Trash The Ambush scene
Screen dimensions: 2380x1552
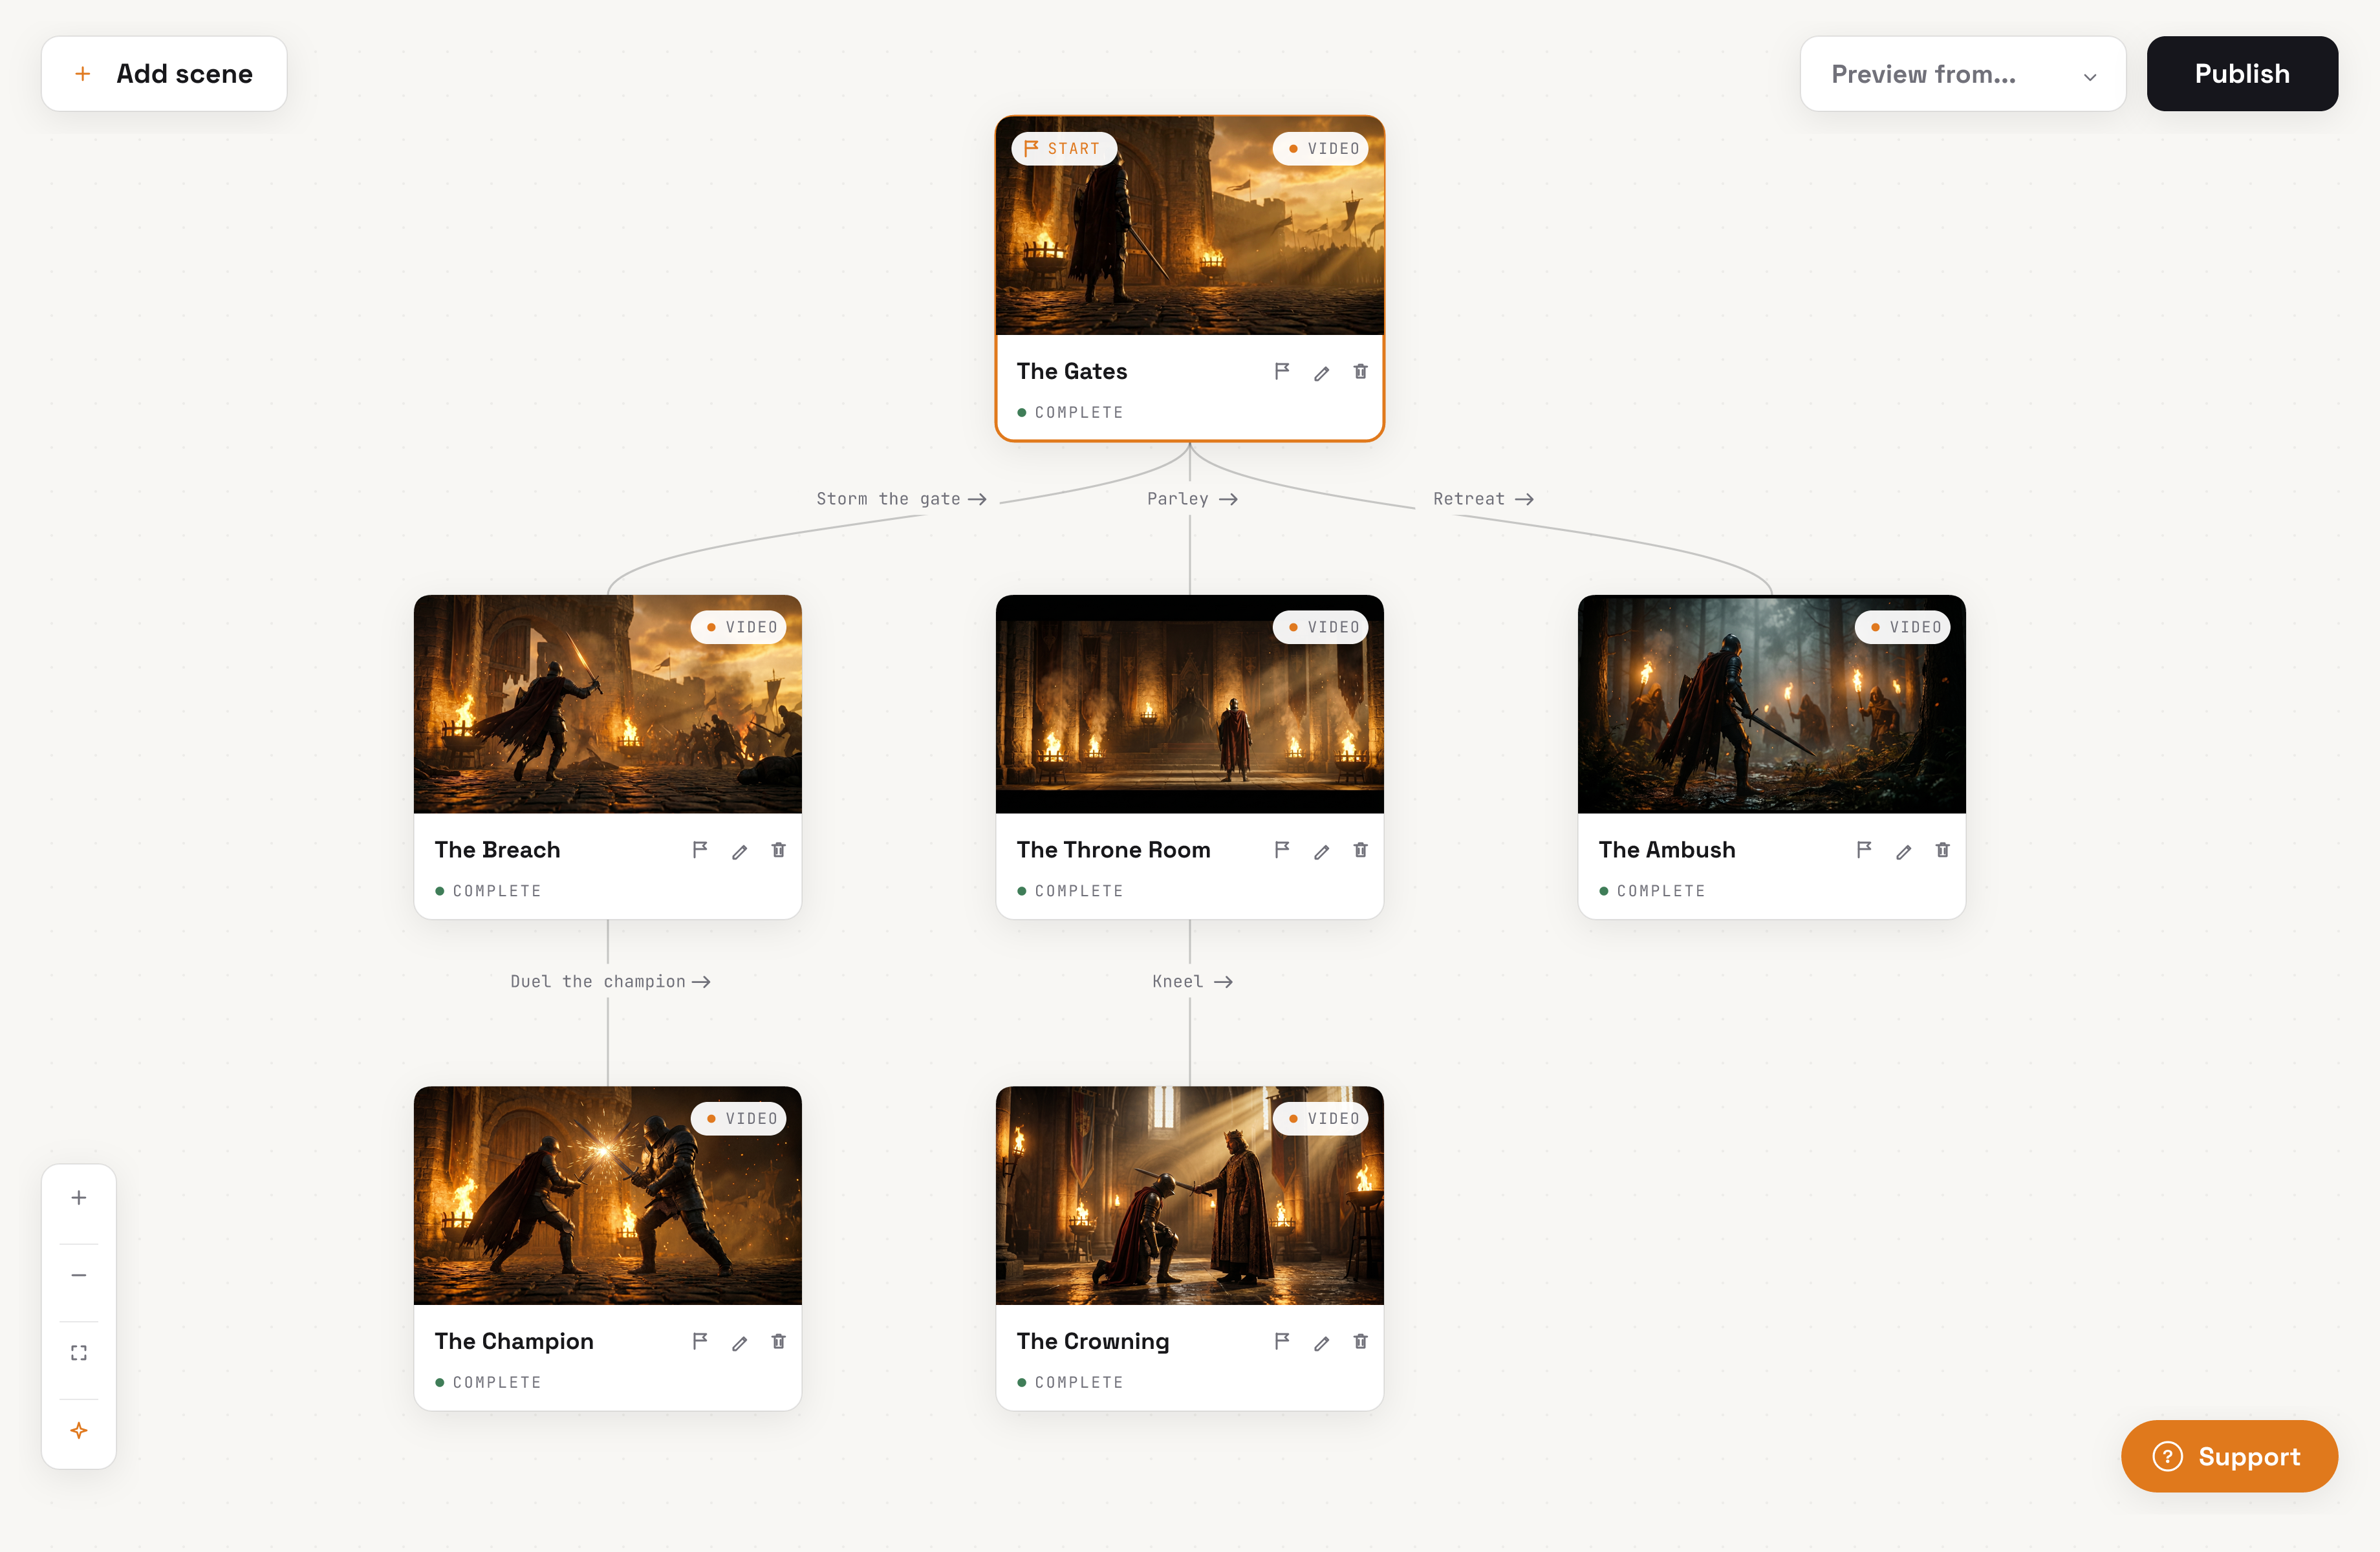pyautogui.click(x=1943, y=850)
